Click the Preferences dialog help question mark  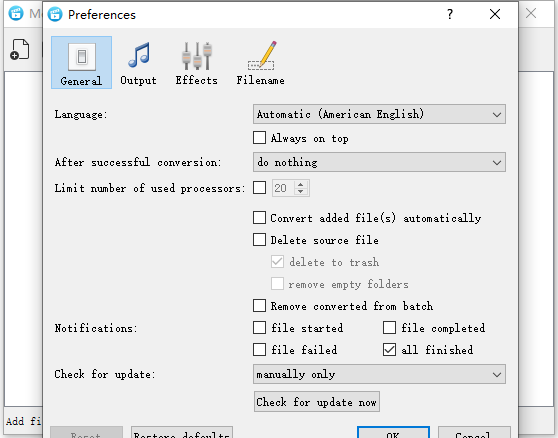(450, 14)
